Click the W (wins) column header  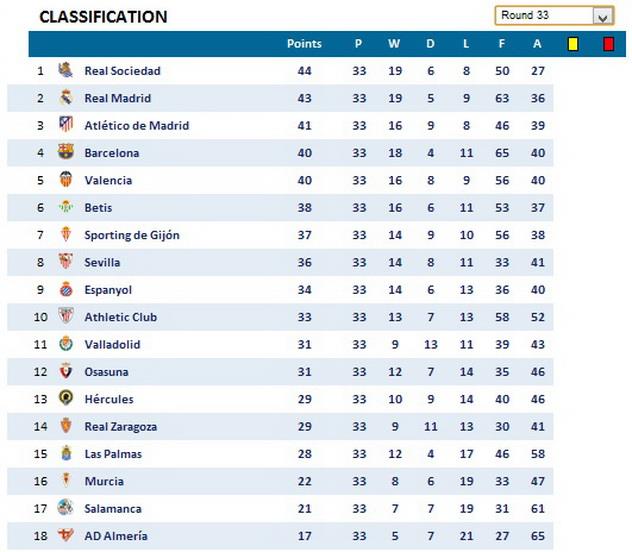394,44
